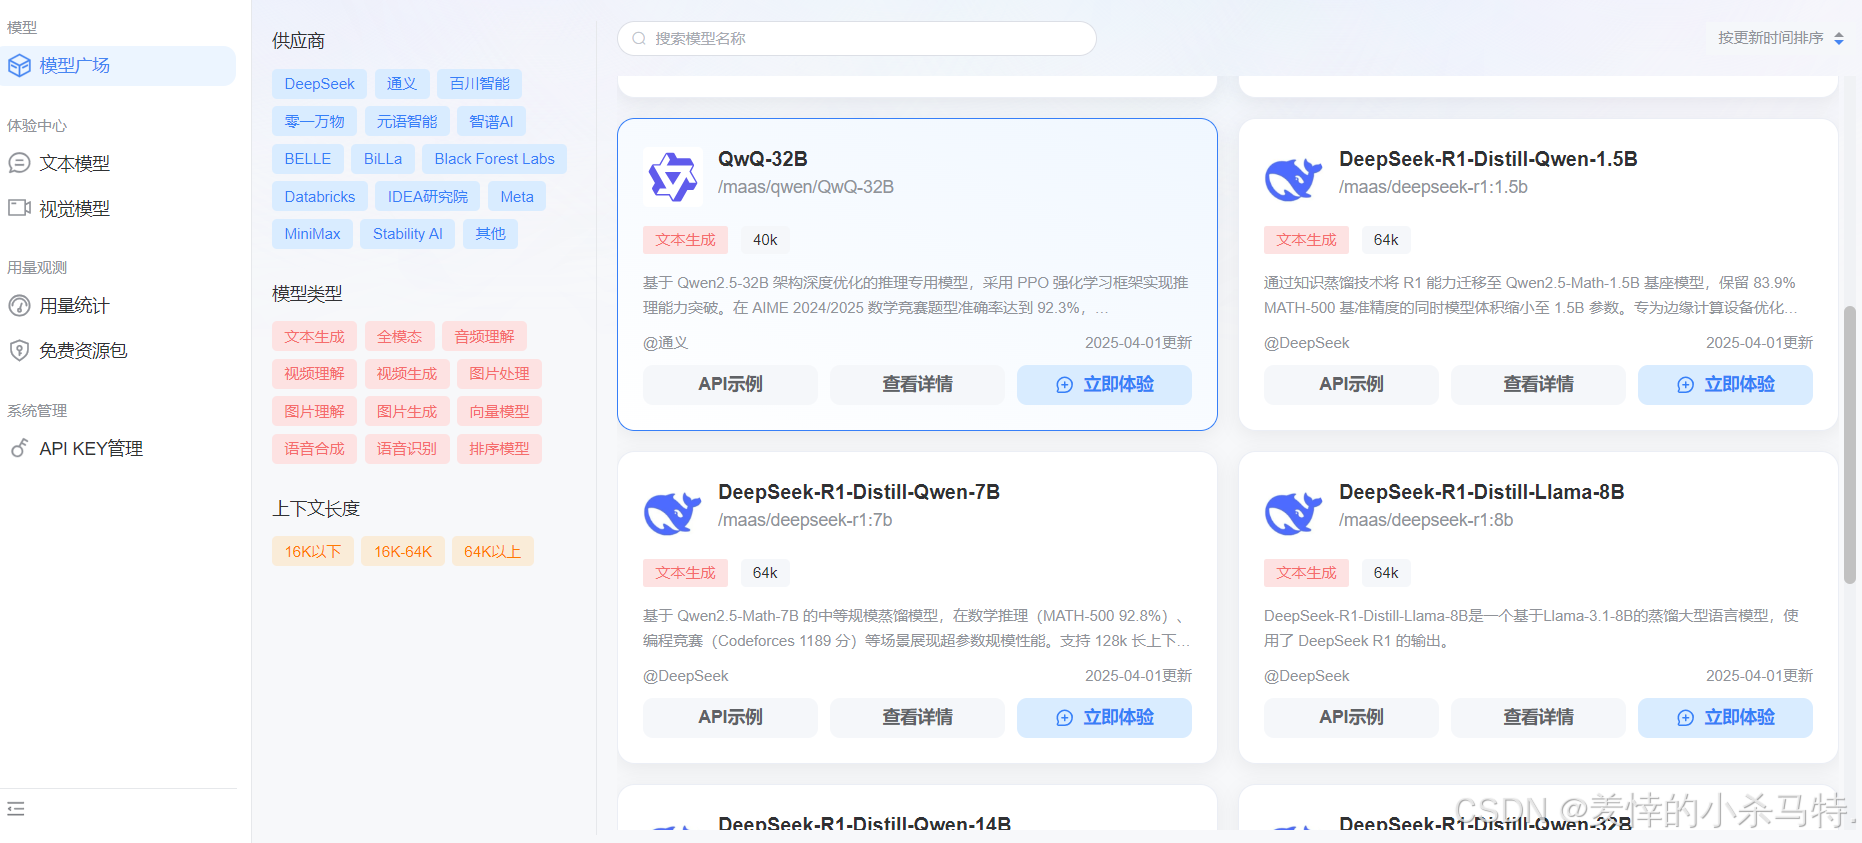
Task: View 查看详情 for DeepSeek-R1-Distill-Llama-8B
Action: point(1538,718)
